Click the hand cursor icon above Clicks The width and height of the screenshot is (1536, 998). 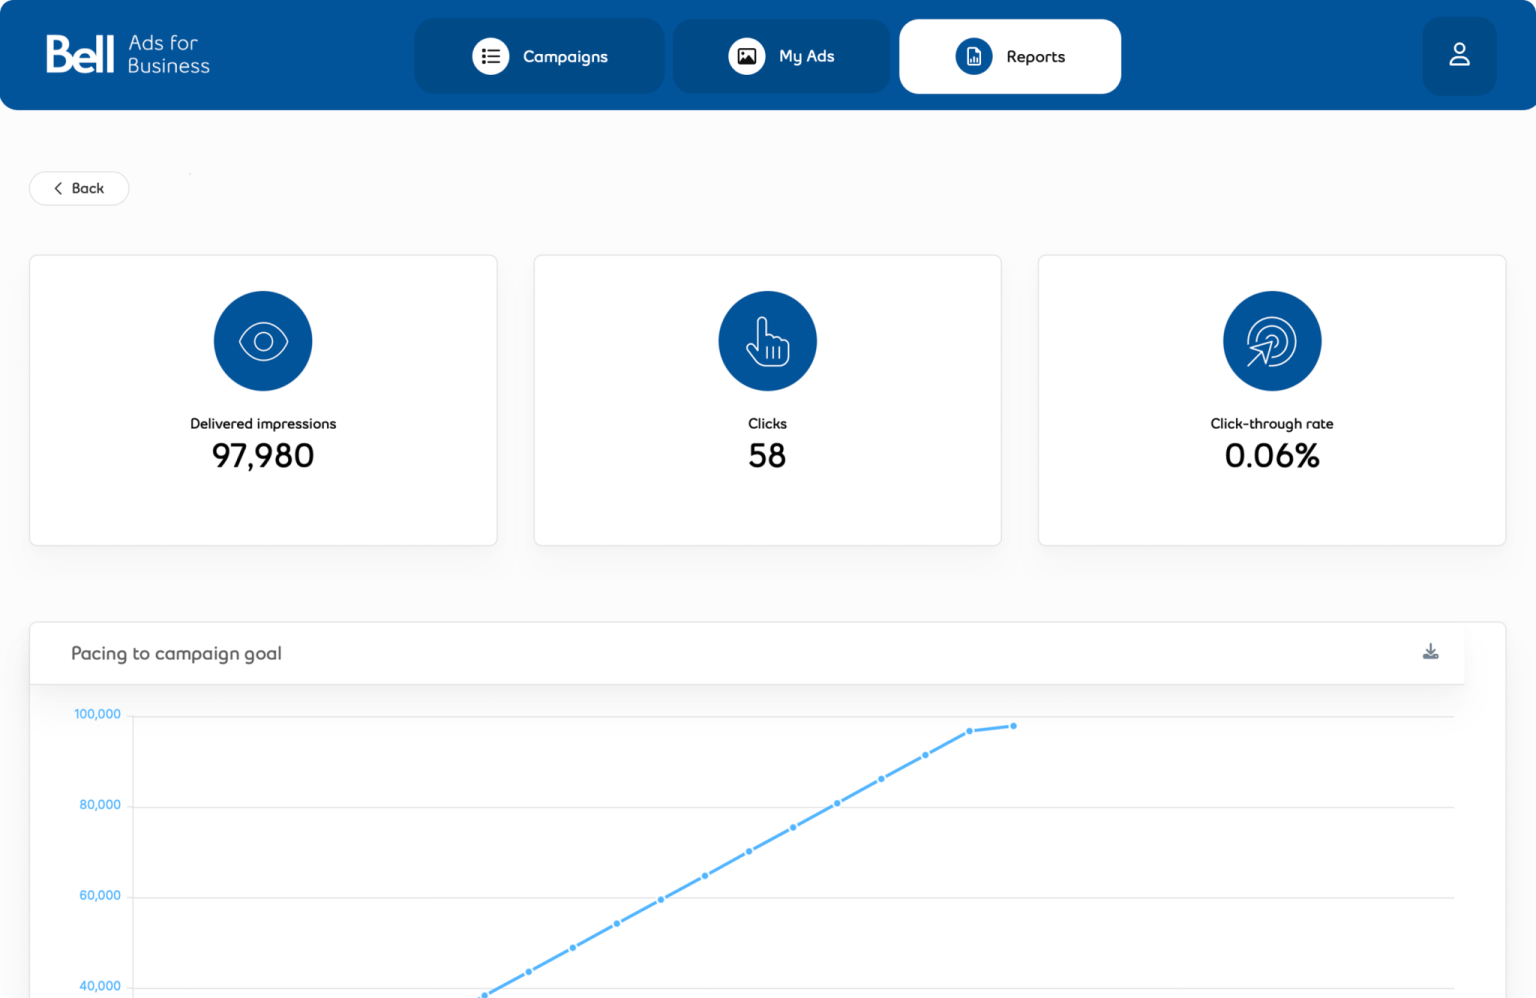click(767, 341)
